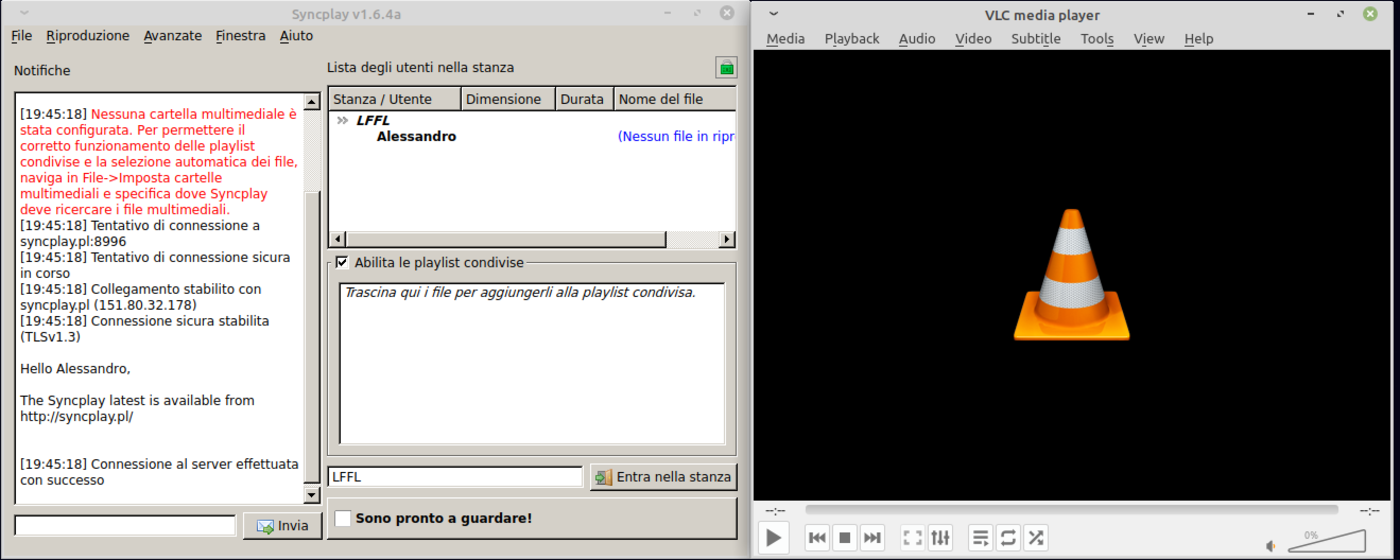Image resolution: width=1400 pixels, height=560 pixels.
Task: Open the Riproduzione menu in Syncplay
Action: pyautogui.click(x=88, y=36)
